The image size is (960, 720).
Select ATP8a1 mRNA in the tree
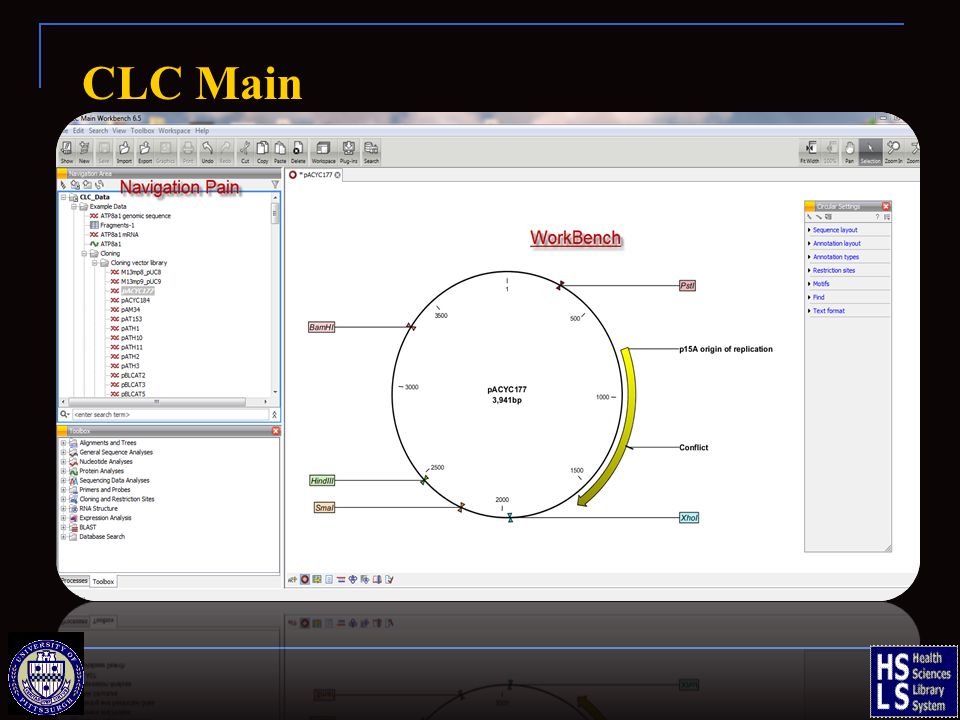(x=119, y=234)
